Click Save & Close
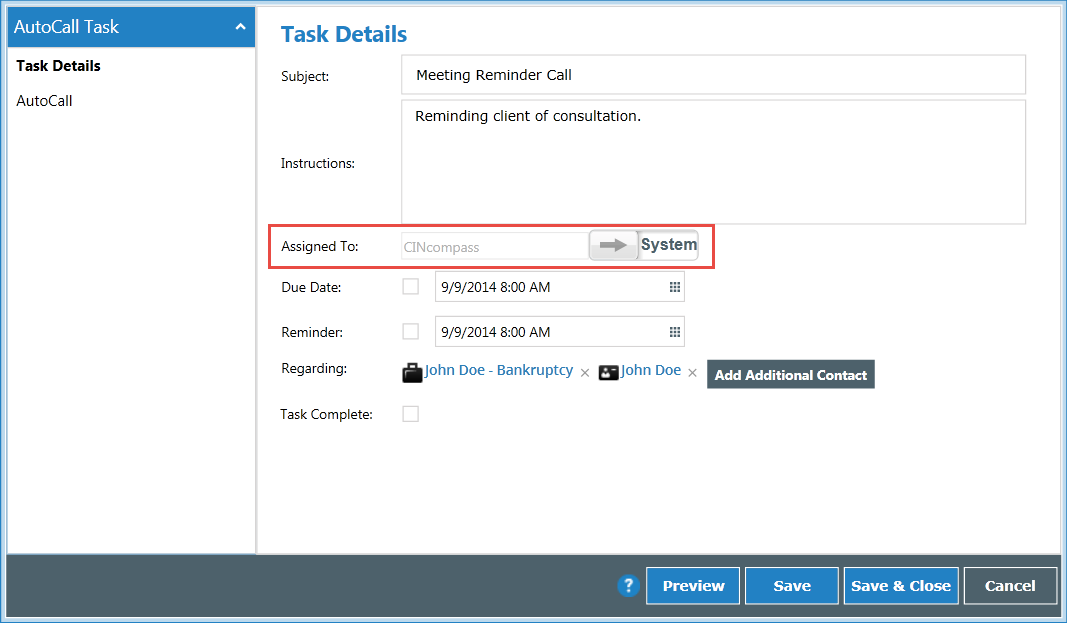The image size is (1067, 623). coord(900,586)
